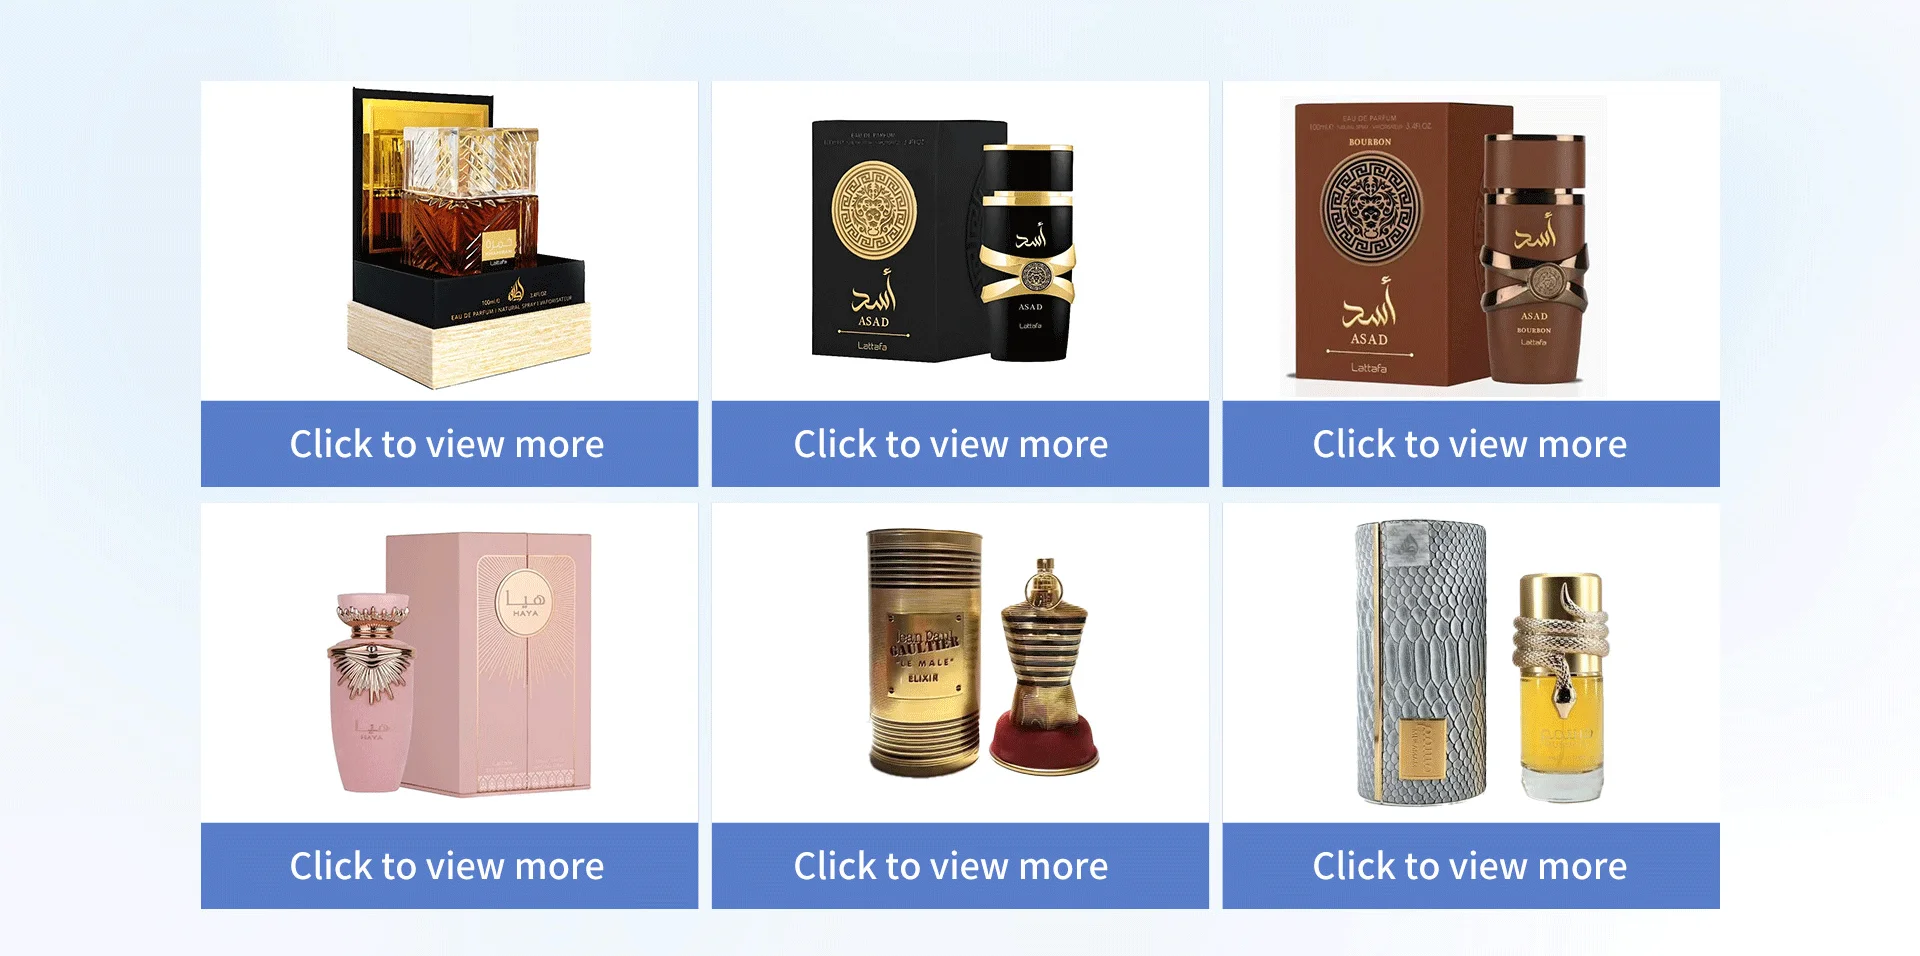Click view more under gold box amber perfume
Image resolution: width=1920 pixels, height=956 pixels.
point(449,444)
